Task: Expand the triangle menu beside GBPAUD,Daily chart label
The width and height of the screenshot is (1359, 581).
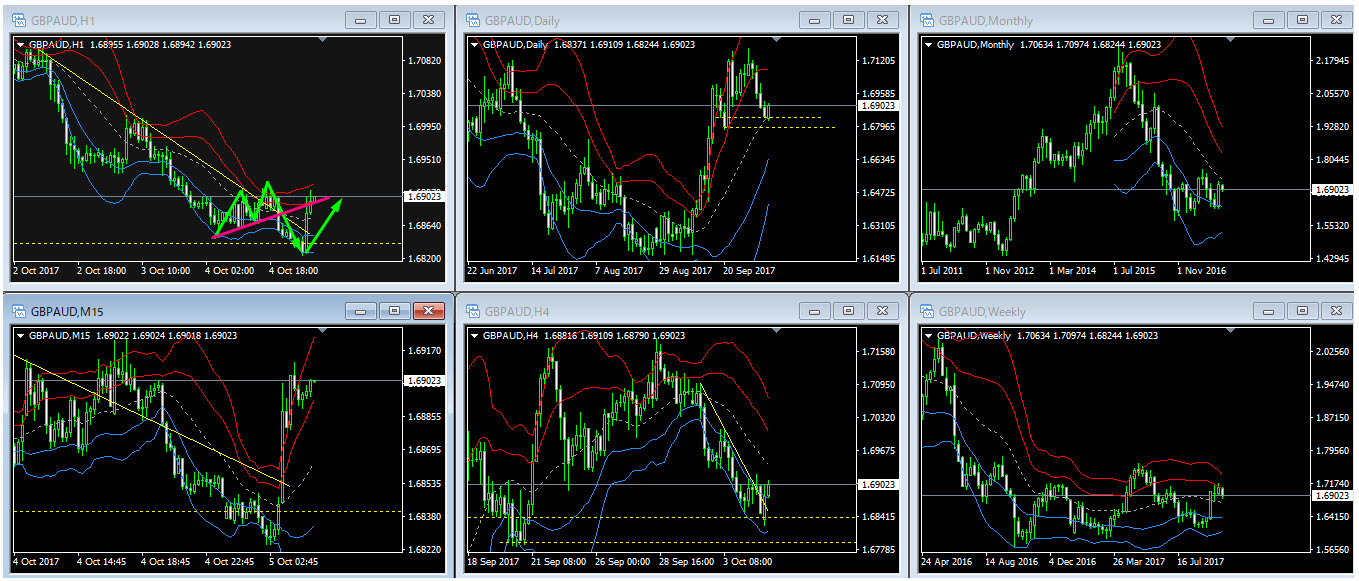Action: pyautogui.click(x=474, y=44)
